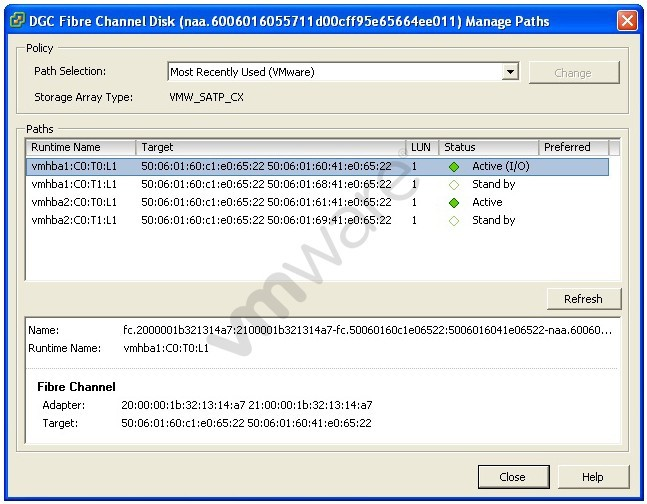Viewport: 647px width, 504px height.
Task: Click Stand by status of vmhba1:C0:T1:L1
Action: click(494, 184)
